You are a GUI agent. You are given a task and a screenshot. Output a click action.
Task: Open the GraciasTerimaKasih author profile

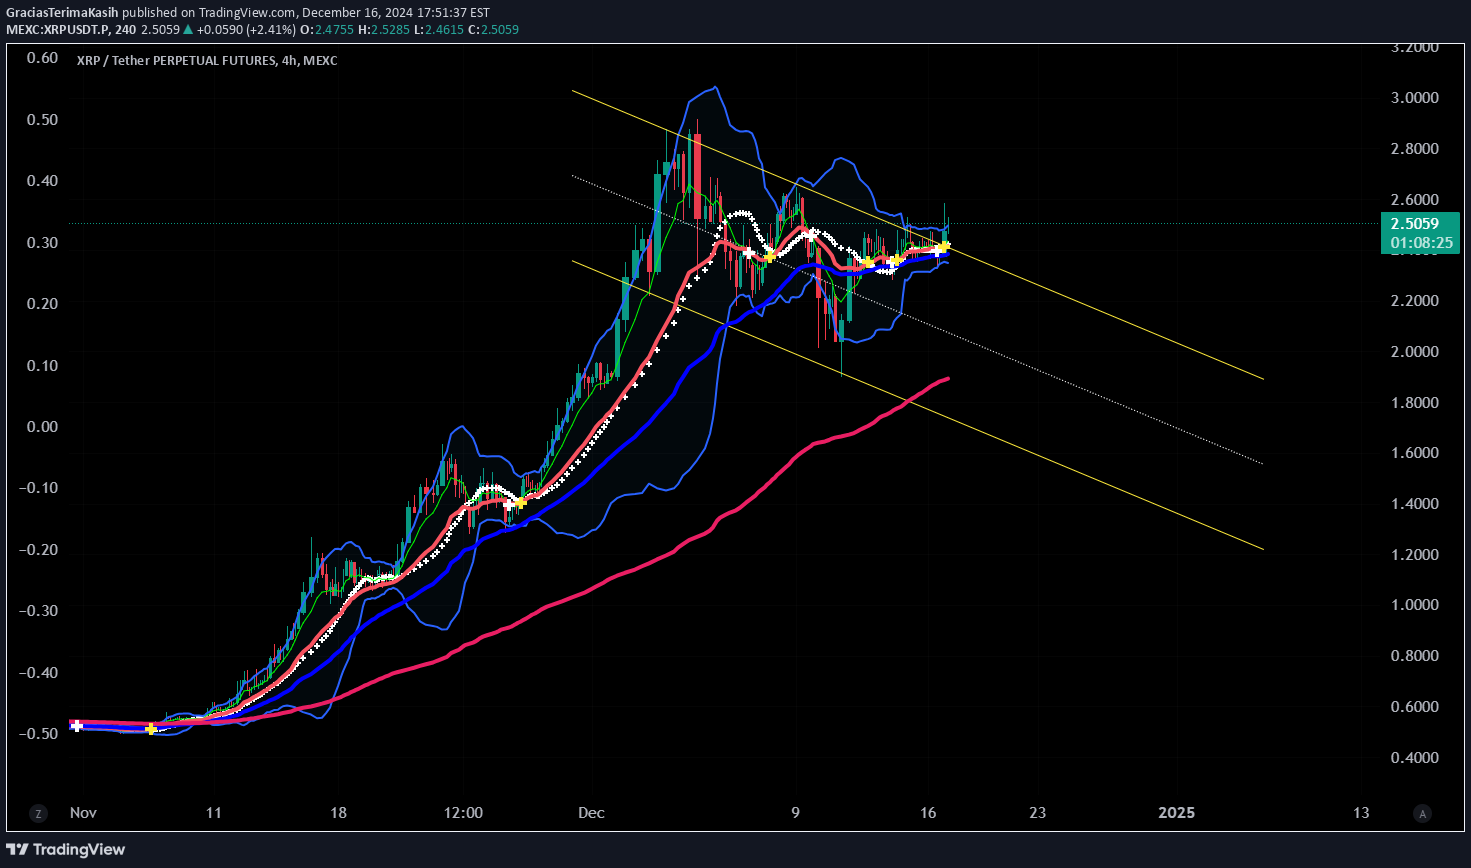[63, 13]
